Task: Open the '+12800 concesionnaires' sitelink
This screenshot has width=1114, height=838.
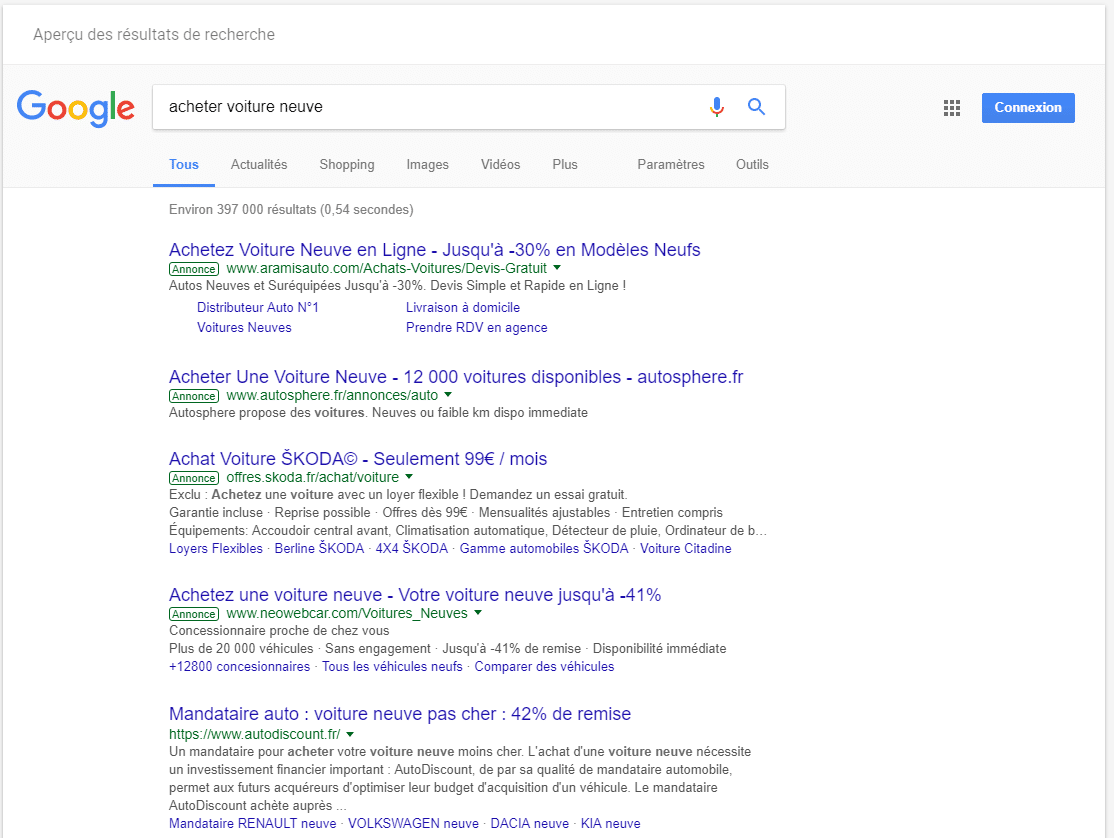Action: pos(239,667)
